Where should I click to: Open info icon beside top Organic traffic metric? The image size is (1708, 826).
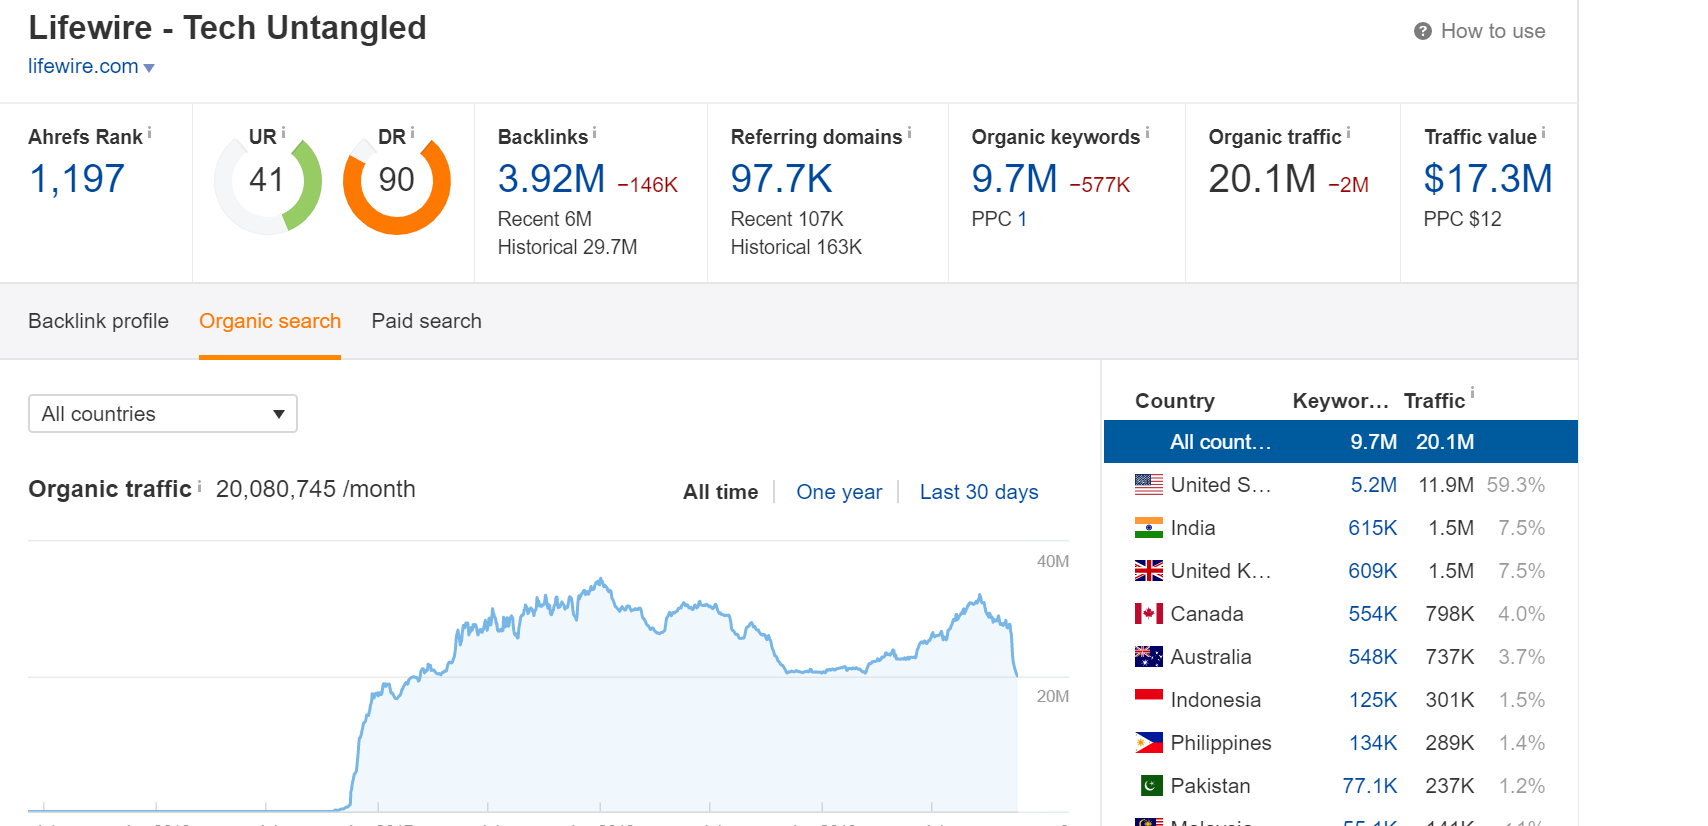pyautogui.click(x=1348, y=132)
